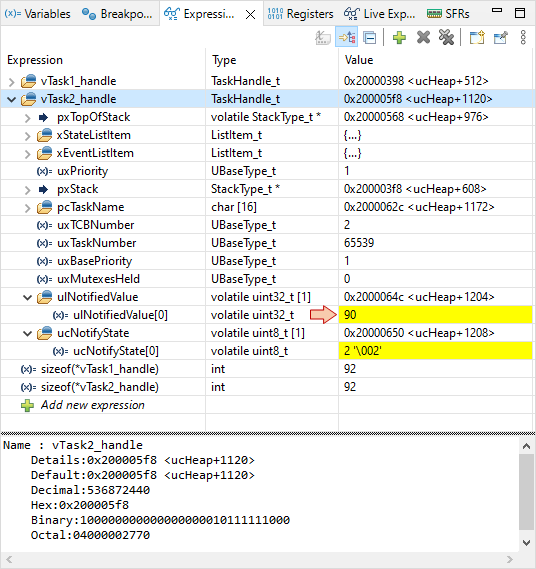Close the Expressions tab
Image resolution: width=536 pixels, height=569 pixels.
pos(250,15)
